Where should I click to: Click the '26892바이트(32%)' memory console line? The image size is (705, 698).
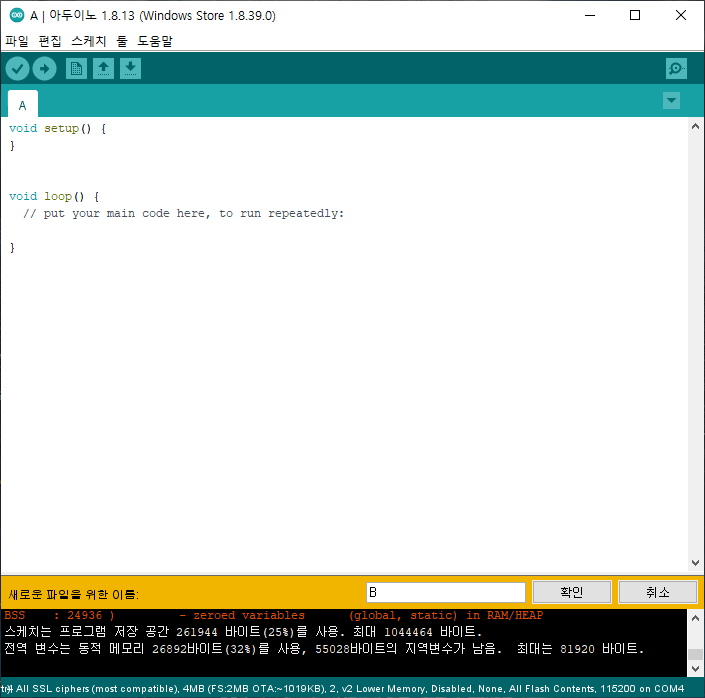pyautogui.click(x=324, y=649)
